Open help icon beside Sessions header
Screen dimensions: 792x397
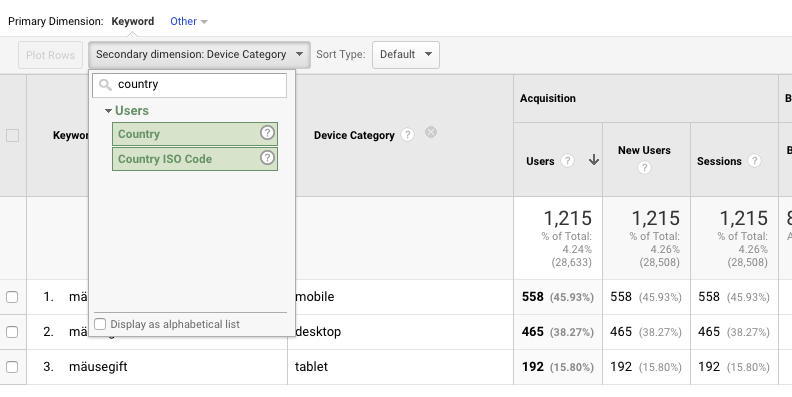[x=754, y=161]
